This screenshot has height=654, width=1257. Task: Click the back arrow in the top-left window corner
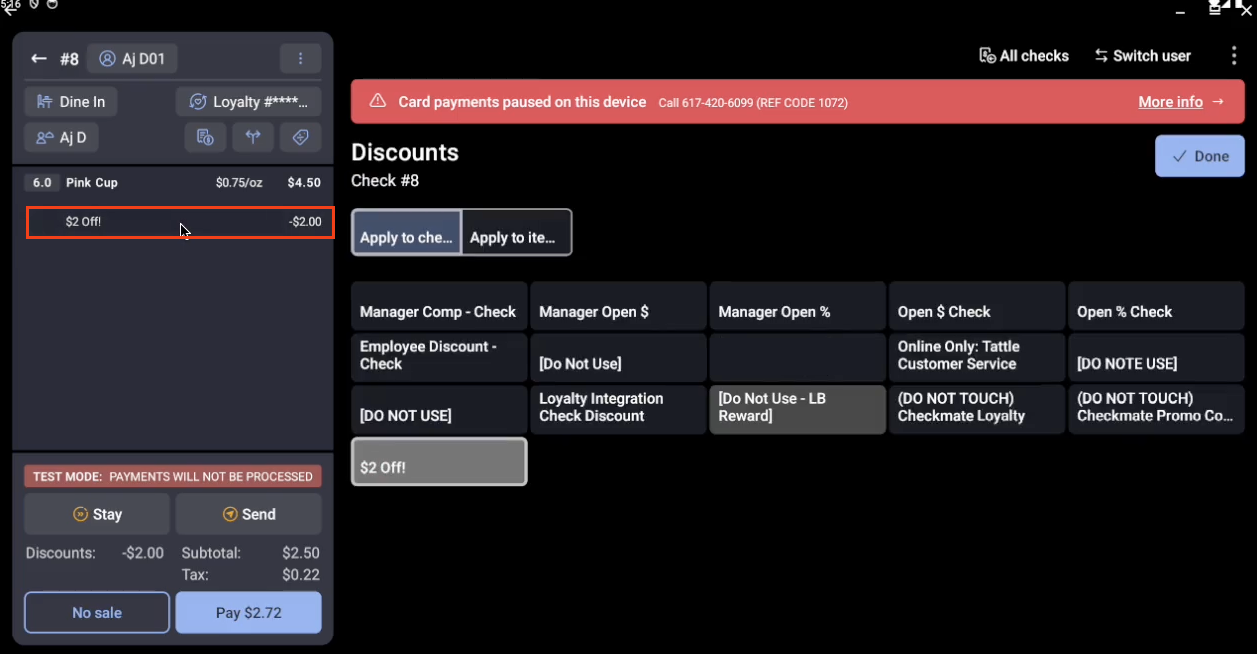10,9
